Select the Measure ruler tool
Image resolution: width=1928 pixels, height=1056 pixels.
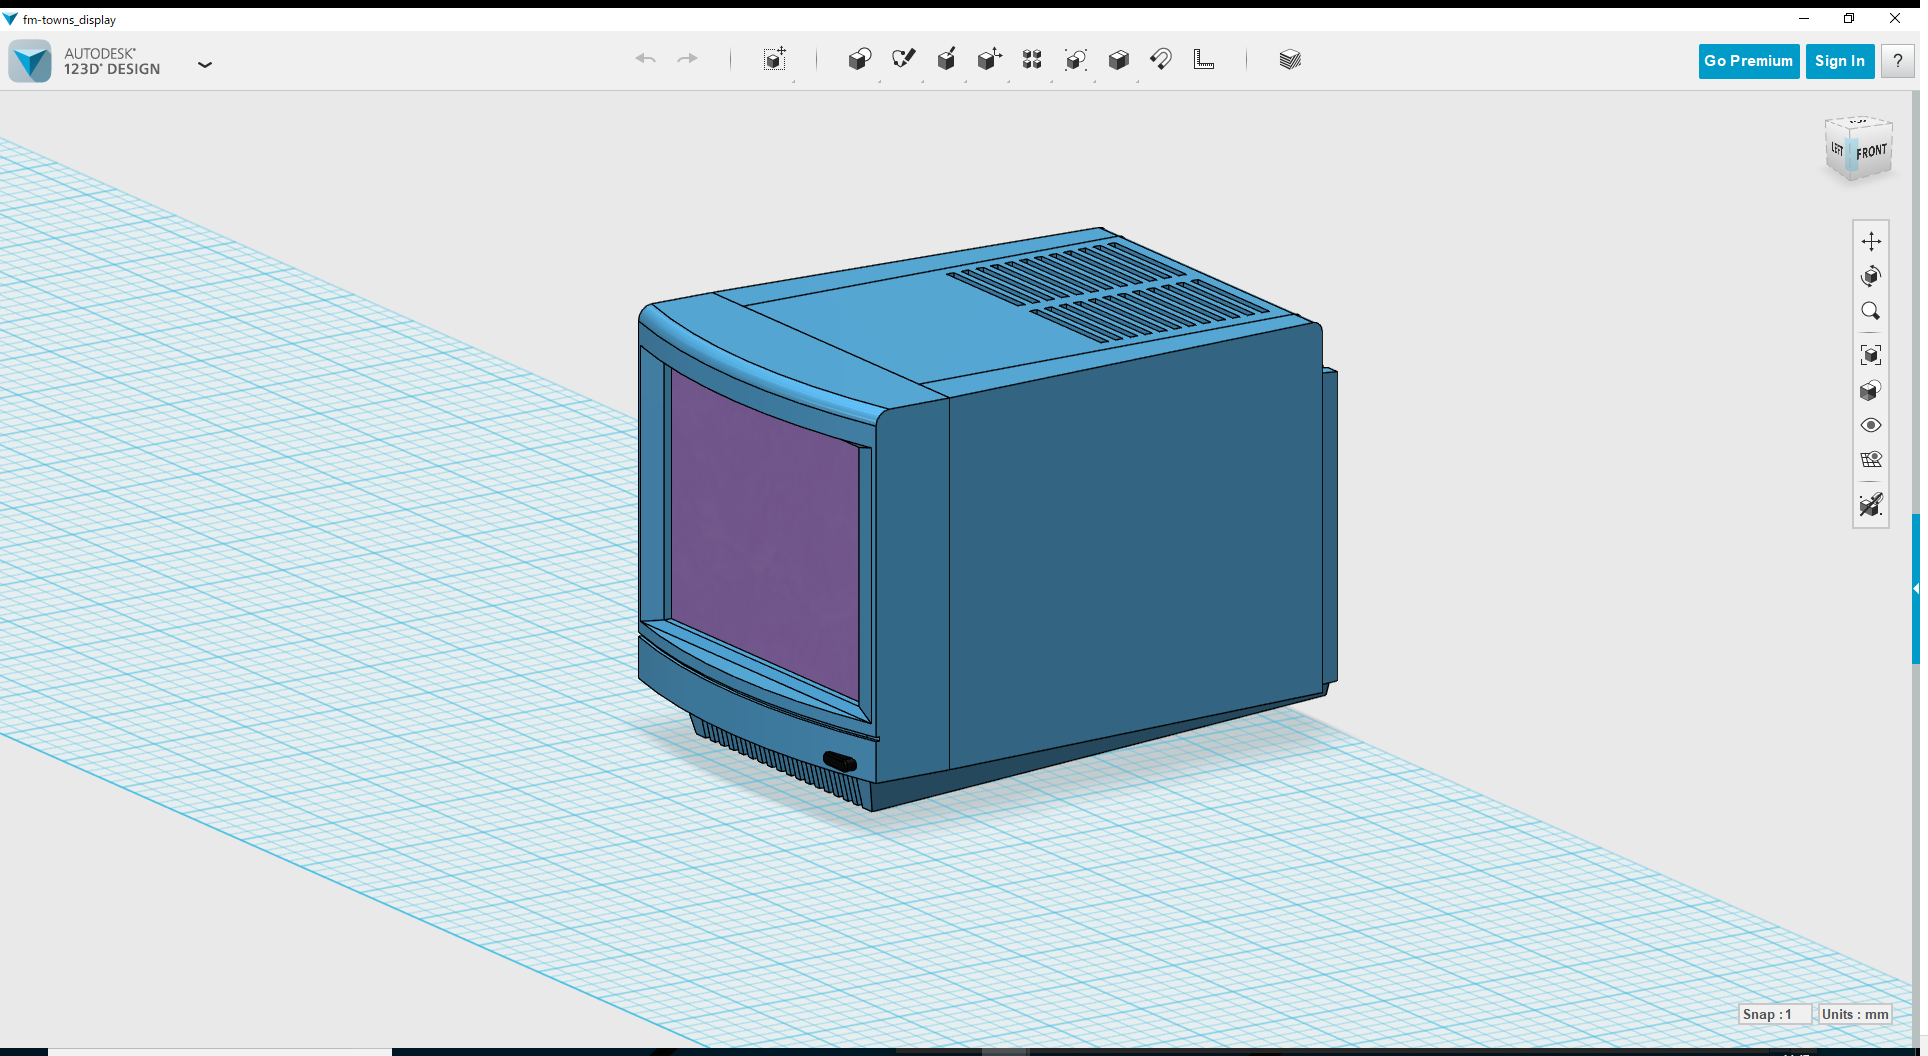[1204, 59]
